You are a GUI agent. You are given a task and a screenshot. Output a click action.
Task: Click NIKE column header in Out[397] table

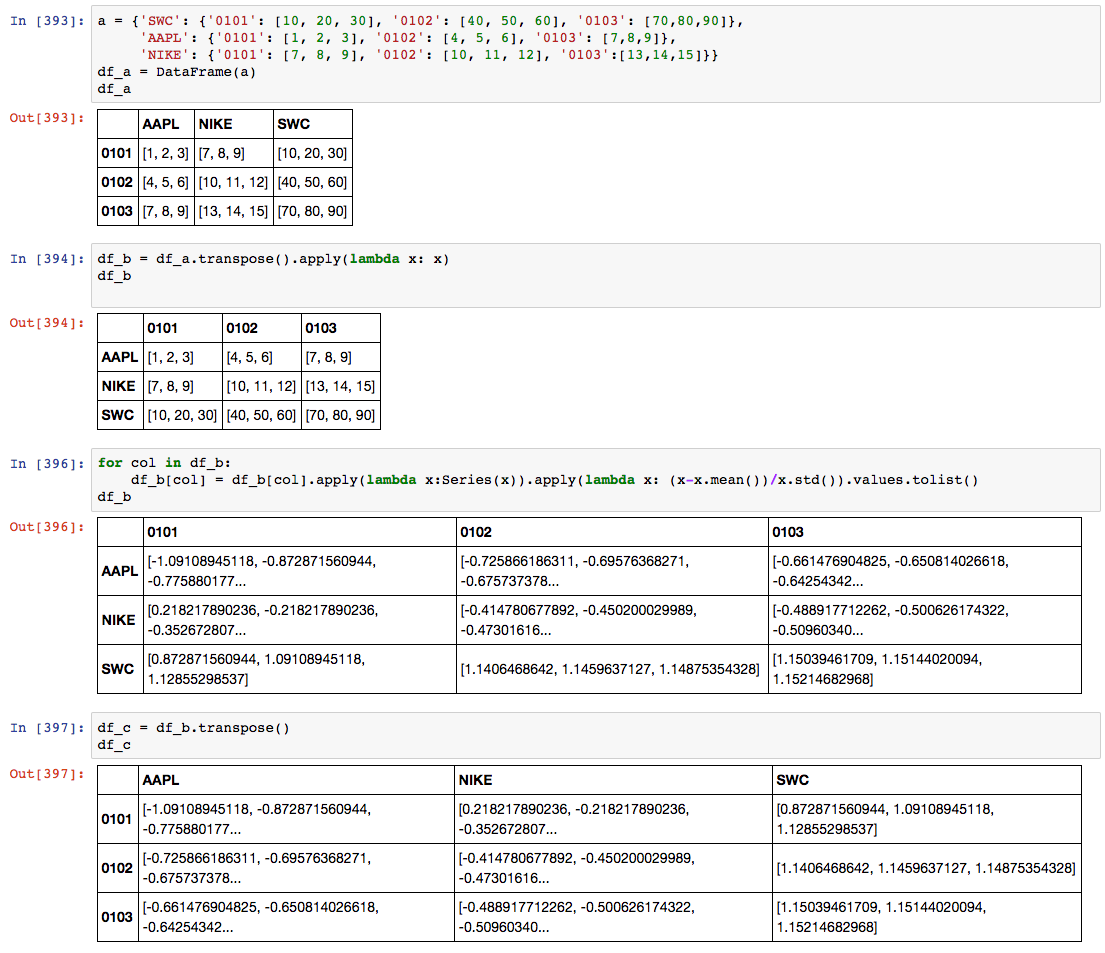point(613,780)
